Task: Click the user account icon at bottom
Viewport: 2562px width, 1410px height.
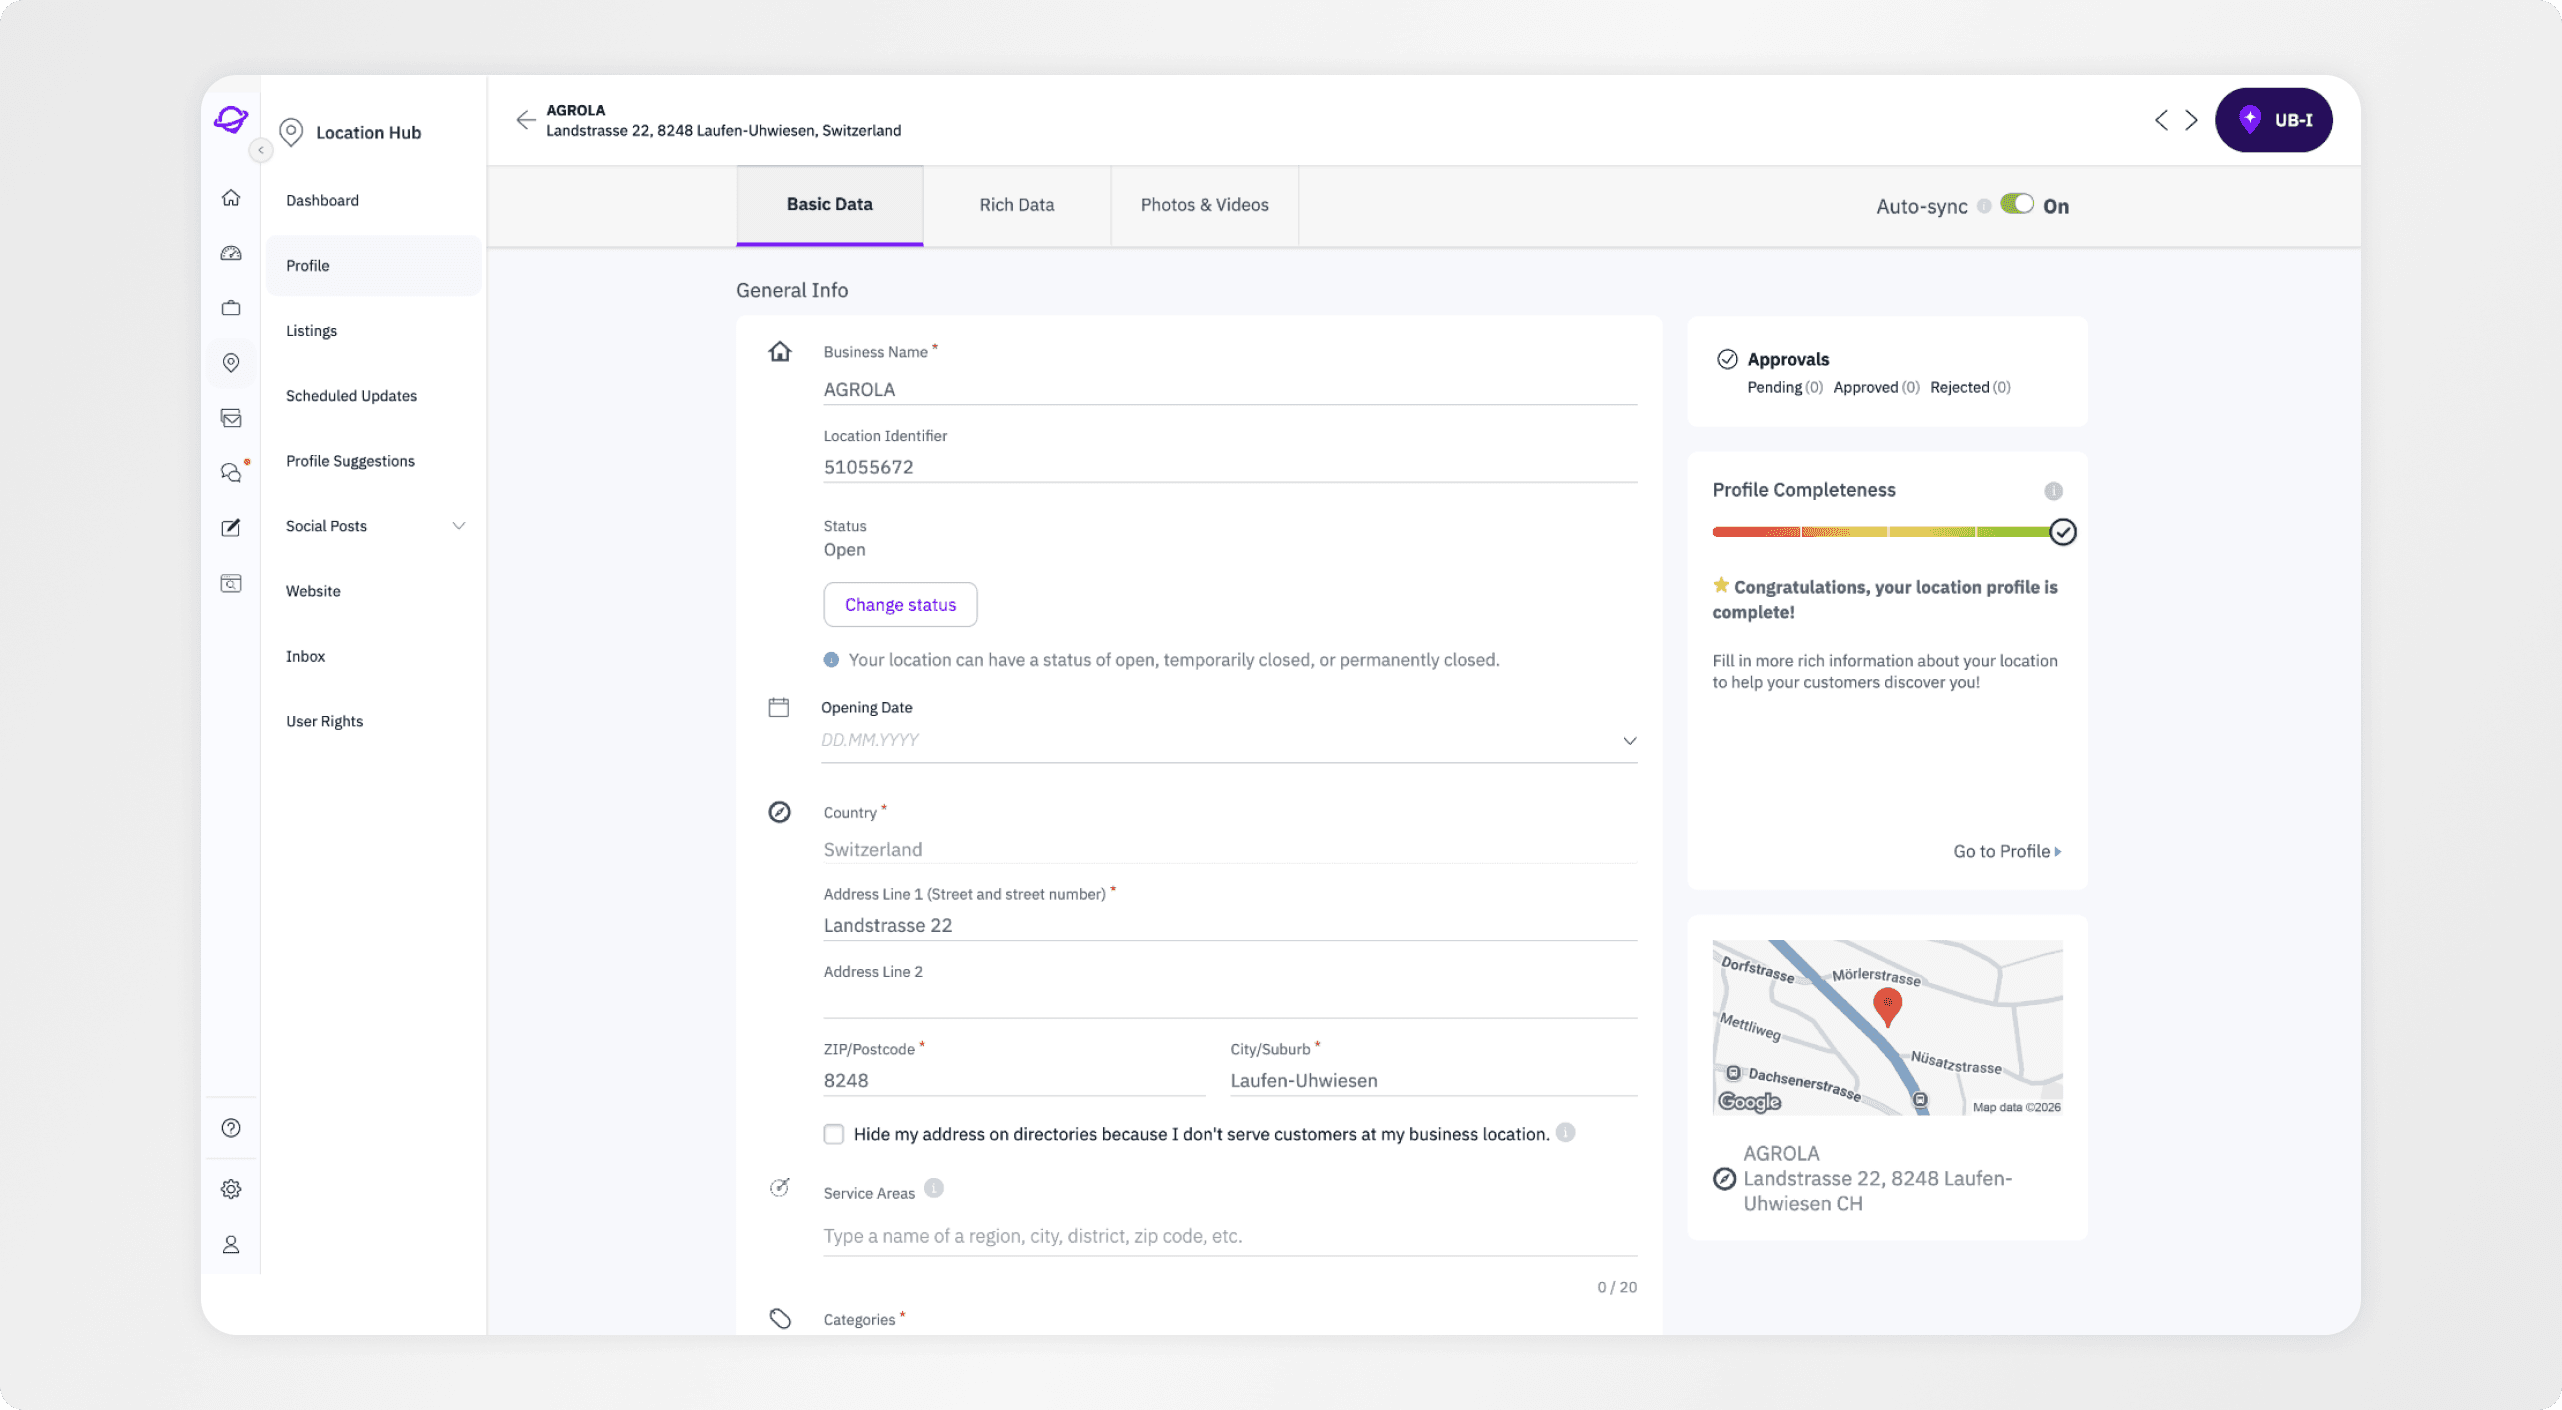Action: point(231,1245)
